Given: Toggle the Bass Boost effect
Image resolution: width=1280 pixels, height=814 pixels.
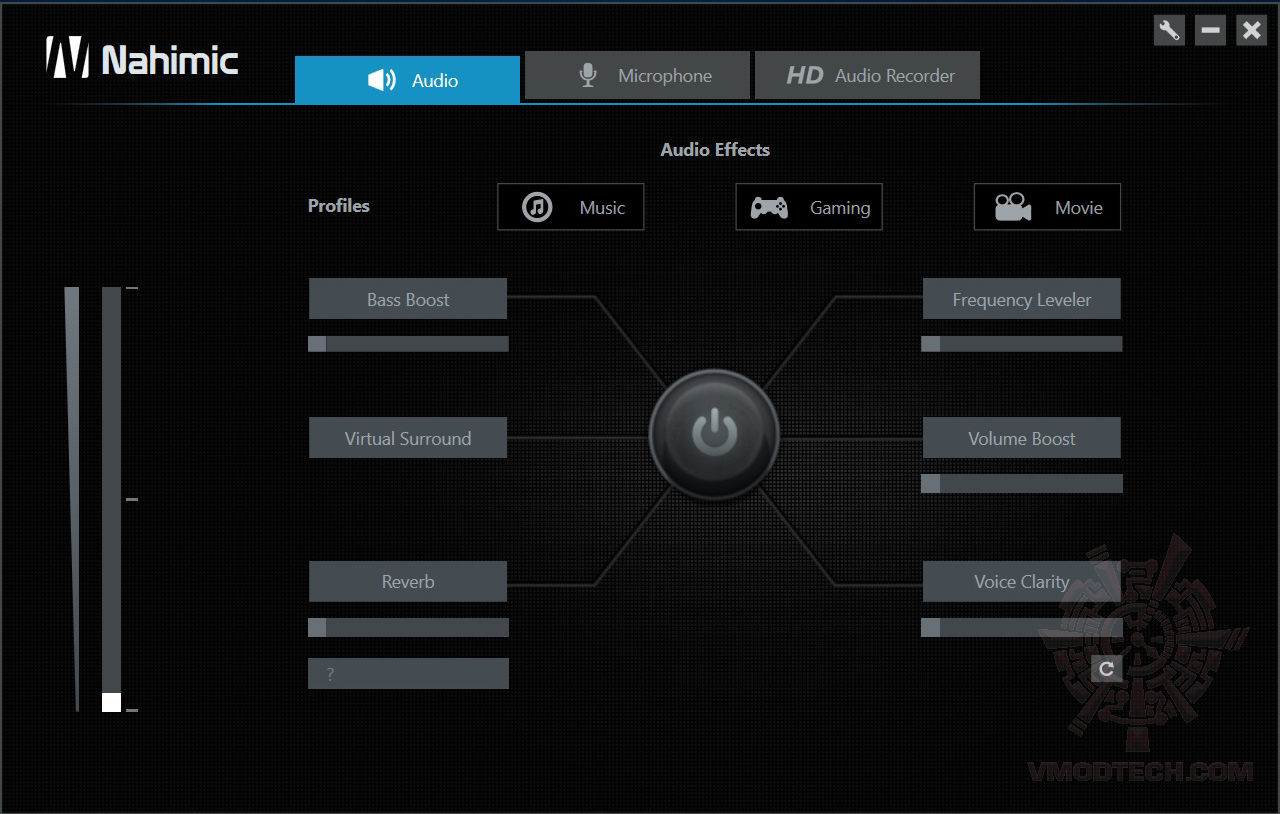Looking at the screenshot, I should [x=408, y=299].
